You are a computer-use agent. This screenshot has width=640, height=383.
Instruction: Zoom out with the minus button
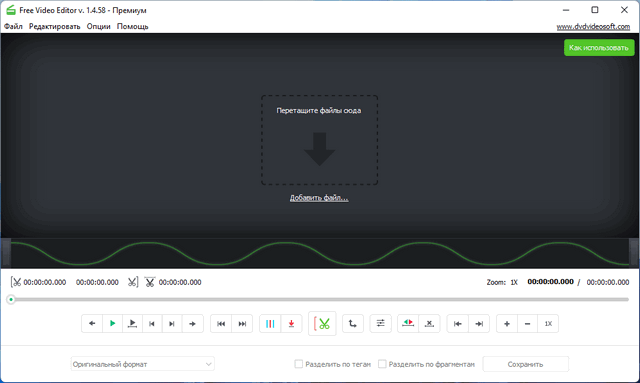[x=527, y=323]
